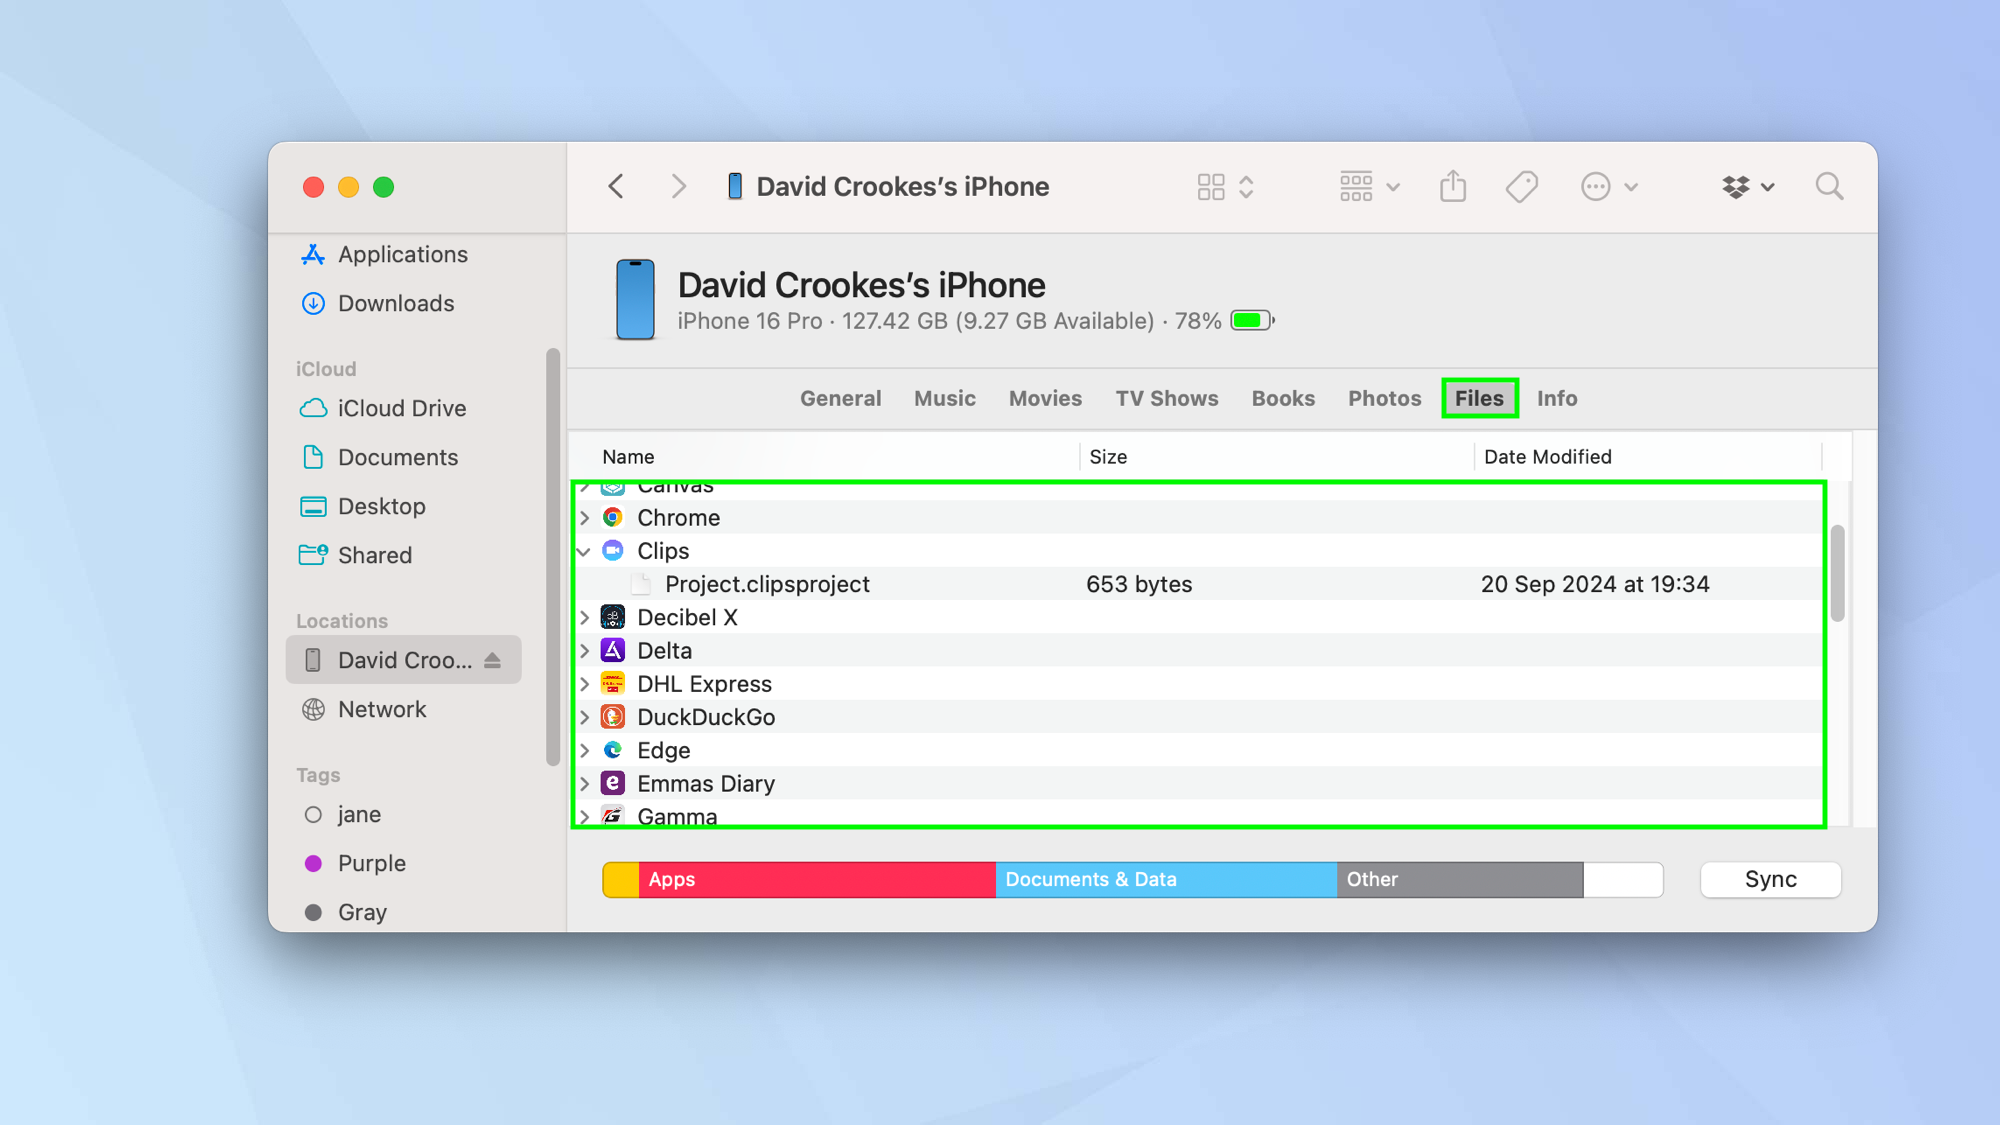
Task: Select the Project.clipsproject file
Action: tap(766, 584)
